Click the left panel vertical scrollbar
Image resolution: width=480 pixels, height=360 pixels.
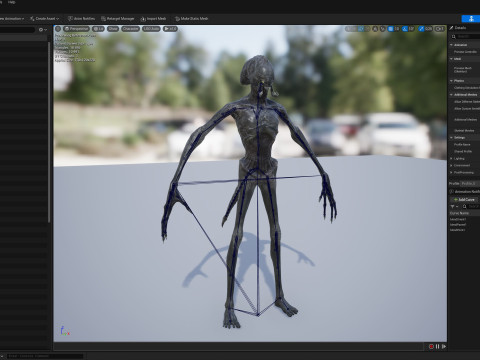click(49, 132)
